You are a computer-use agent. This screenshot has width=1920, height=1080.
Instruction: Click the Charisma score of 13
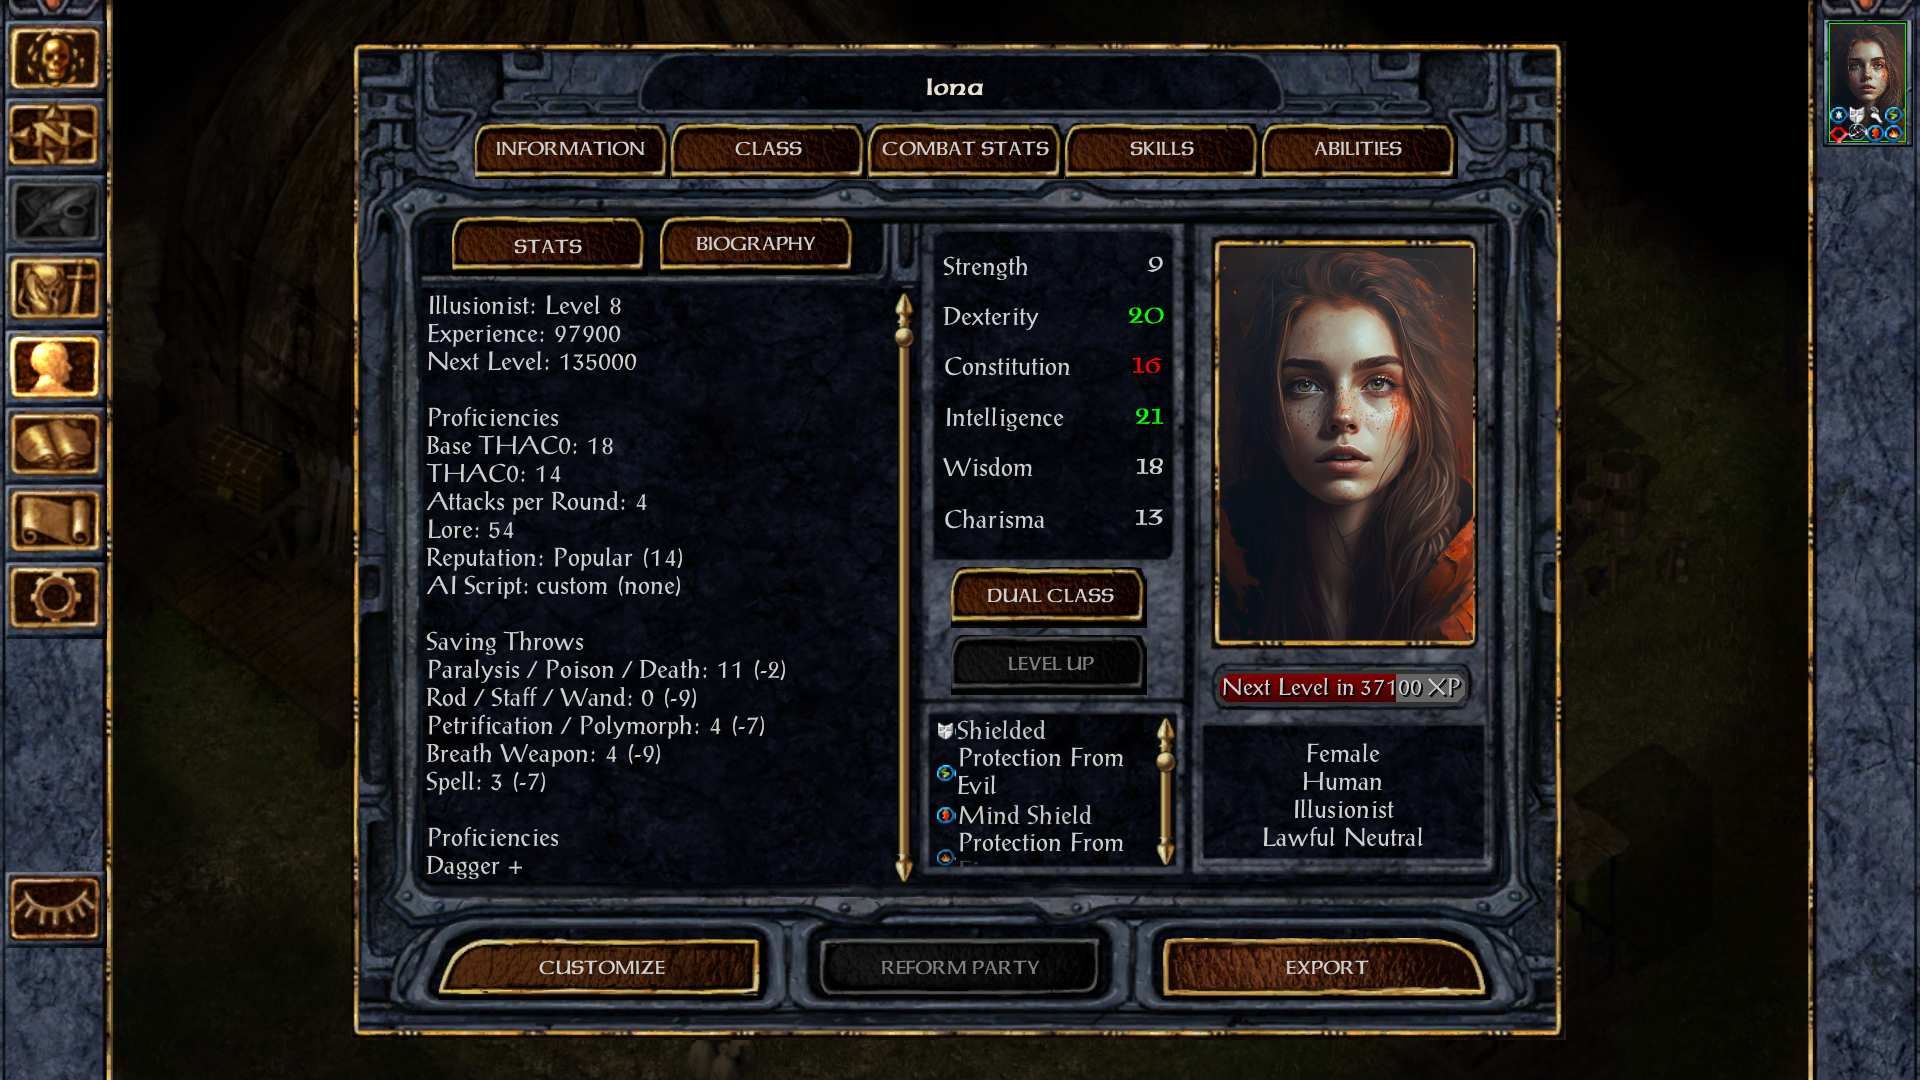1149,518
